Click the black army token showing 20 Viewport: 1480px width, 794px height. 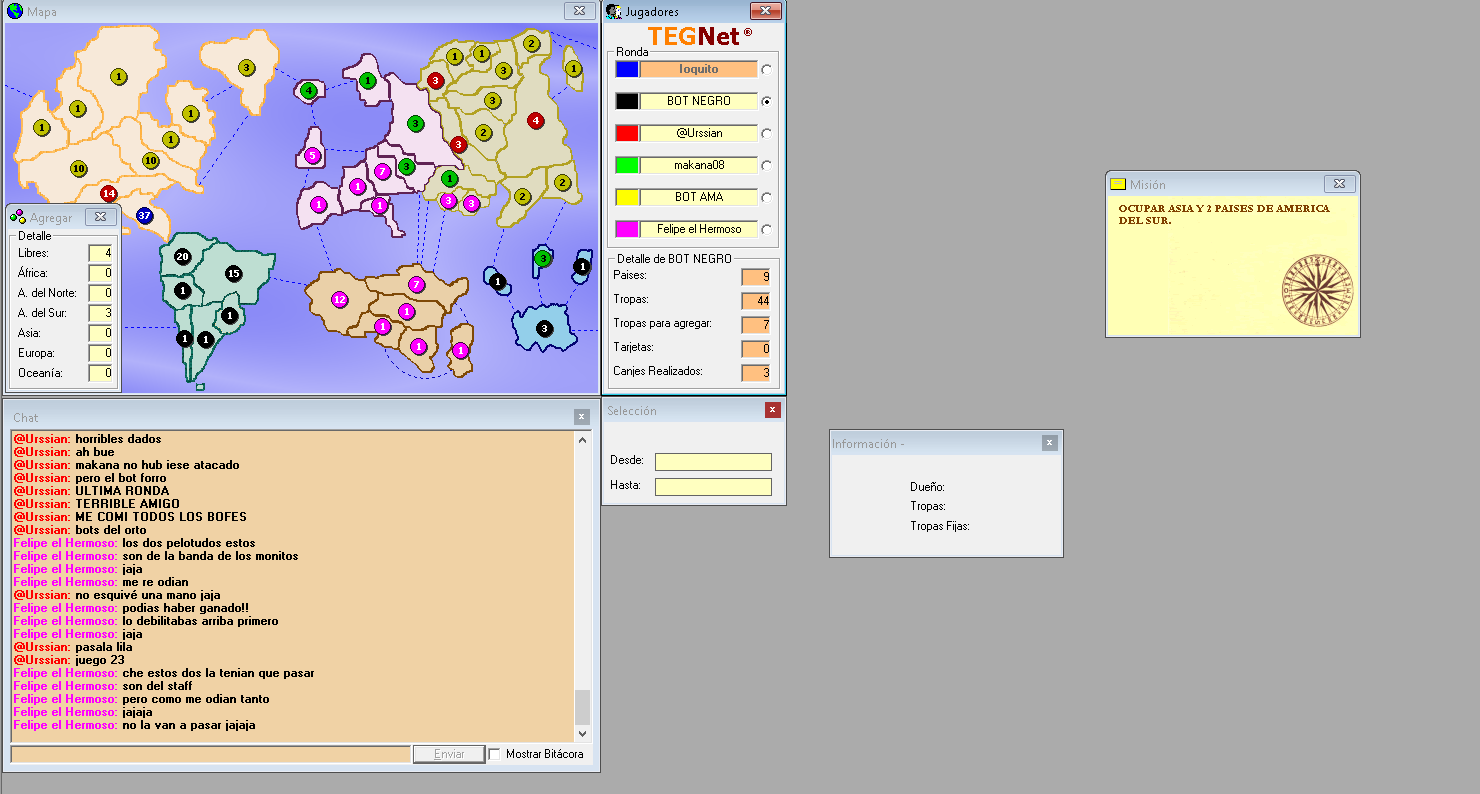pyautogui.click(x=182, y=257)
